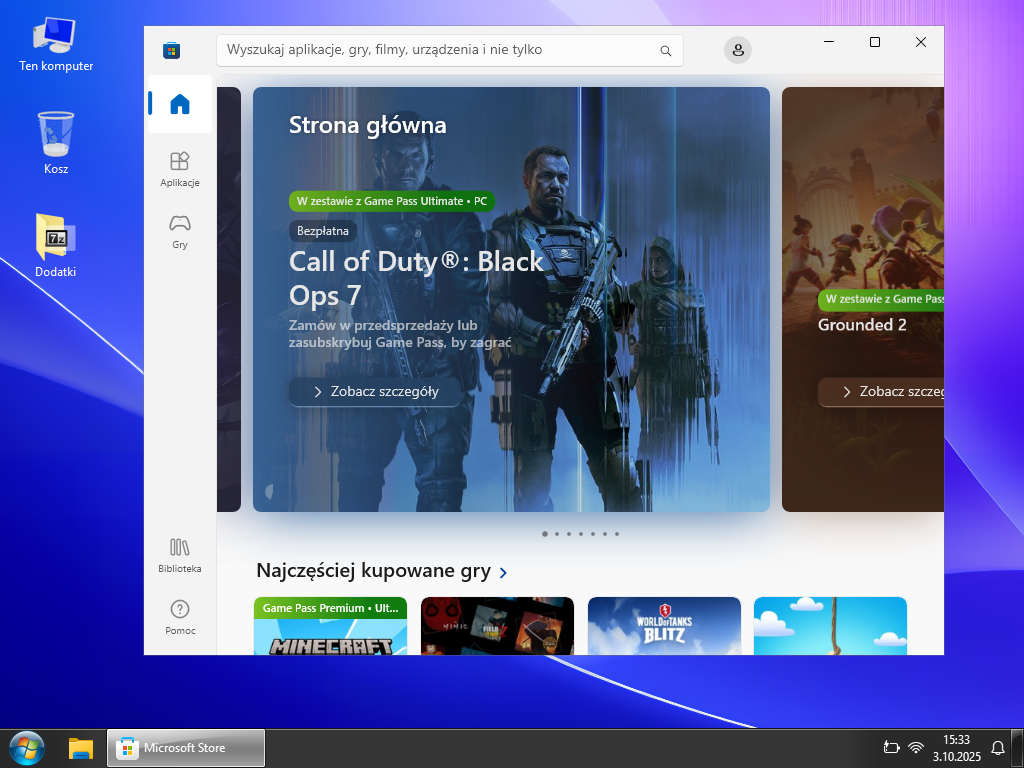Click the search magnifier icon

[666, 50]
